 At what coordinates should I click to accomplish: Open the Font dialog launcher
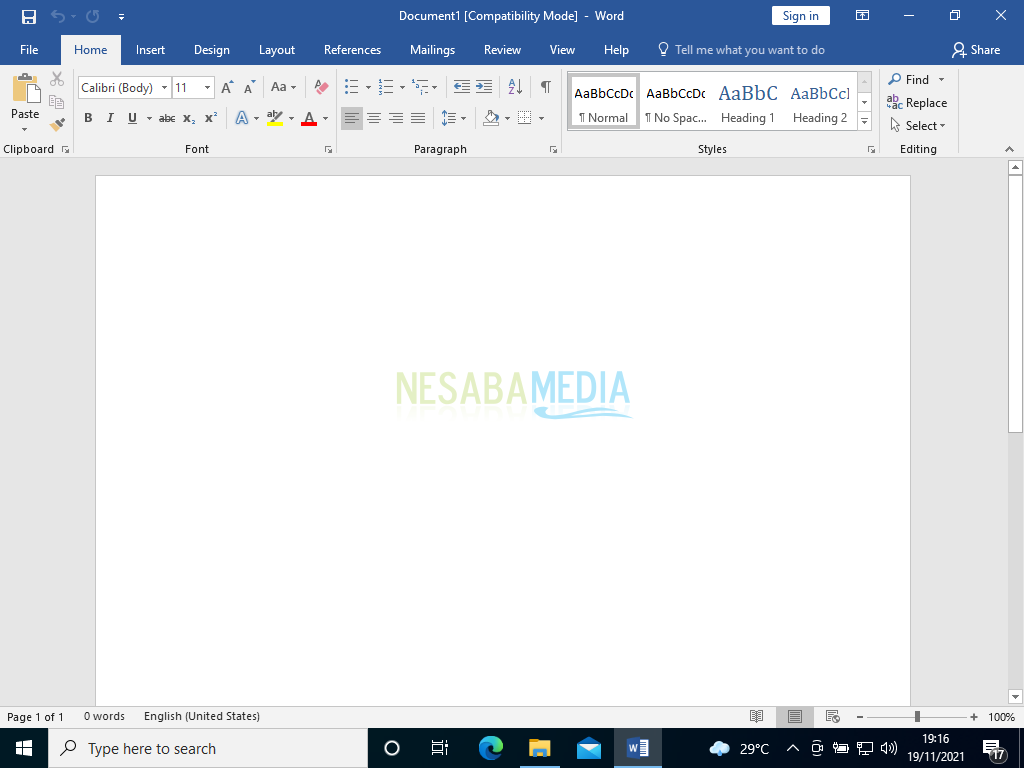(328, 150)
